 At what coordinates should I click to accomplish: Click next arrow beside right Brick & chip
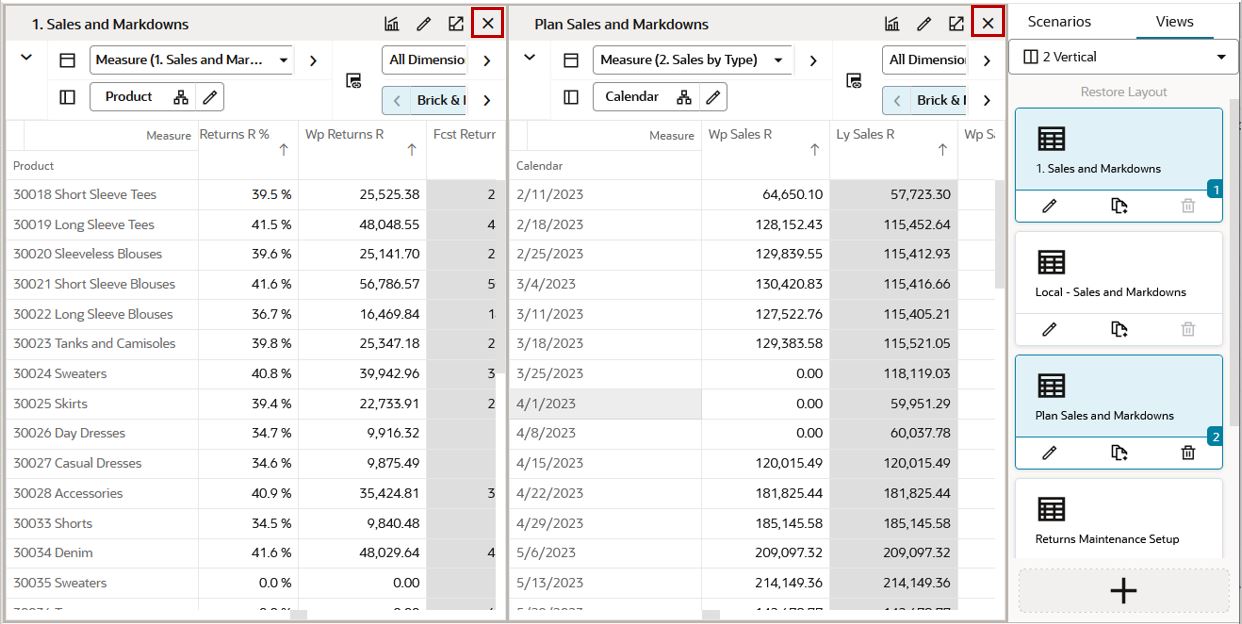(987, 100)
